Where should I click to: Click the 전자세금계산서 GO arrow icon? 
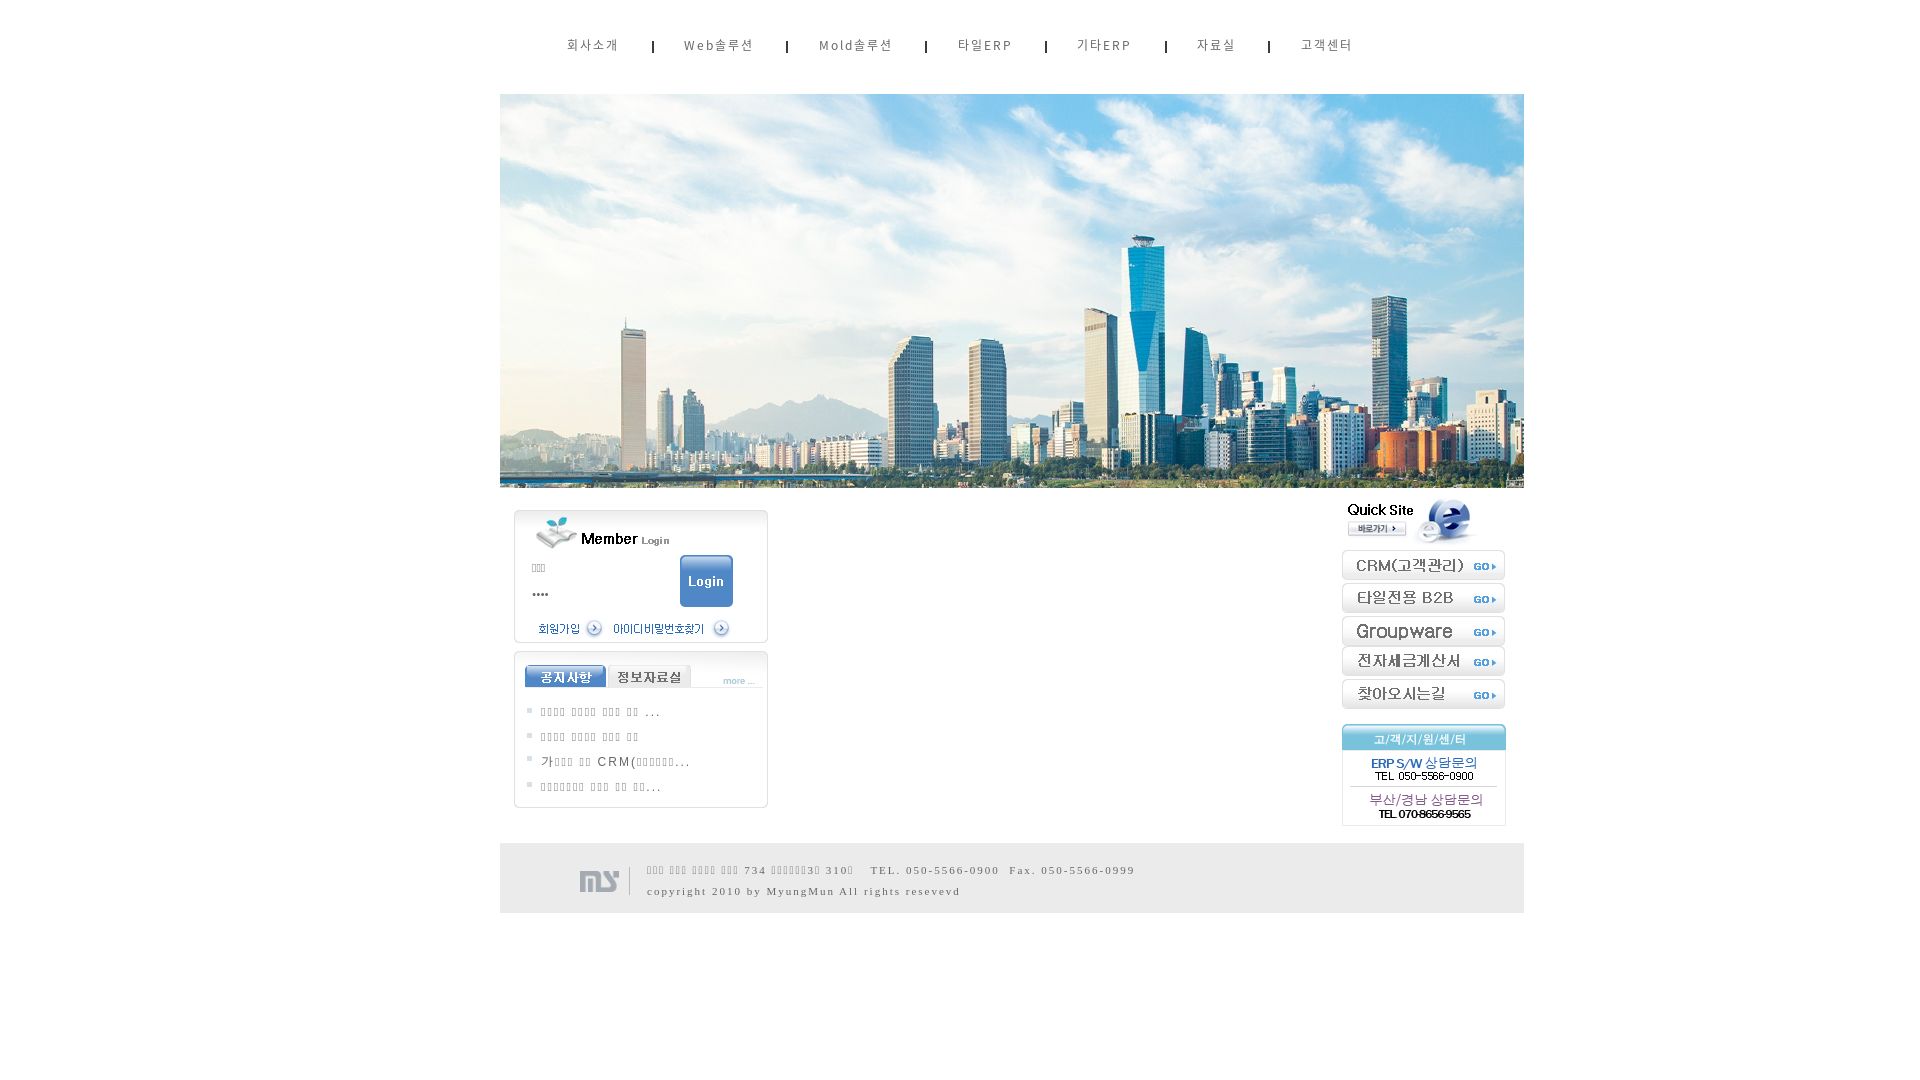[x=1483, y=661]
